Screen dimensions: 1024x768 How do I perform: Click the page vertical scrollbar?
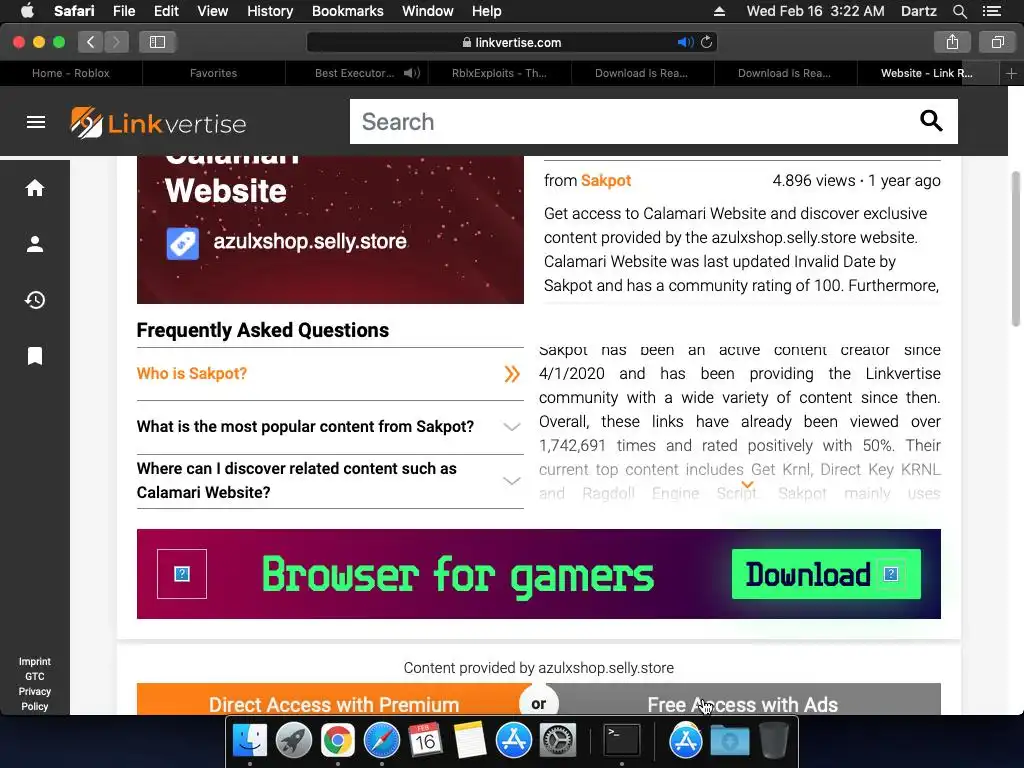click(x=1016, y=248)
